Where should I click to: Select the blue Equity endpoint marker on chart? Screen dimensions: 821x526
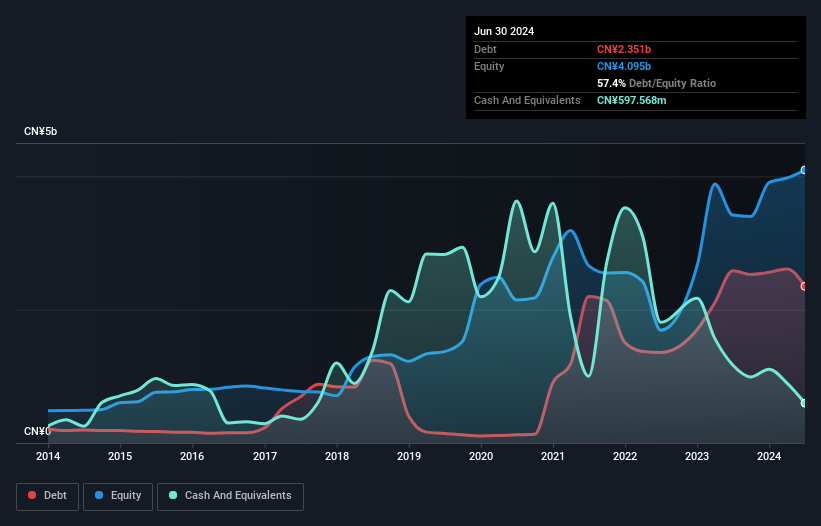(804, 170)
